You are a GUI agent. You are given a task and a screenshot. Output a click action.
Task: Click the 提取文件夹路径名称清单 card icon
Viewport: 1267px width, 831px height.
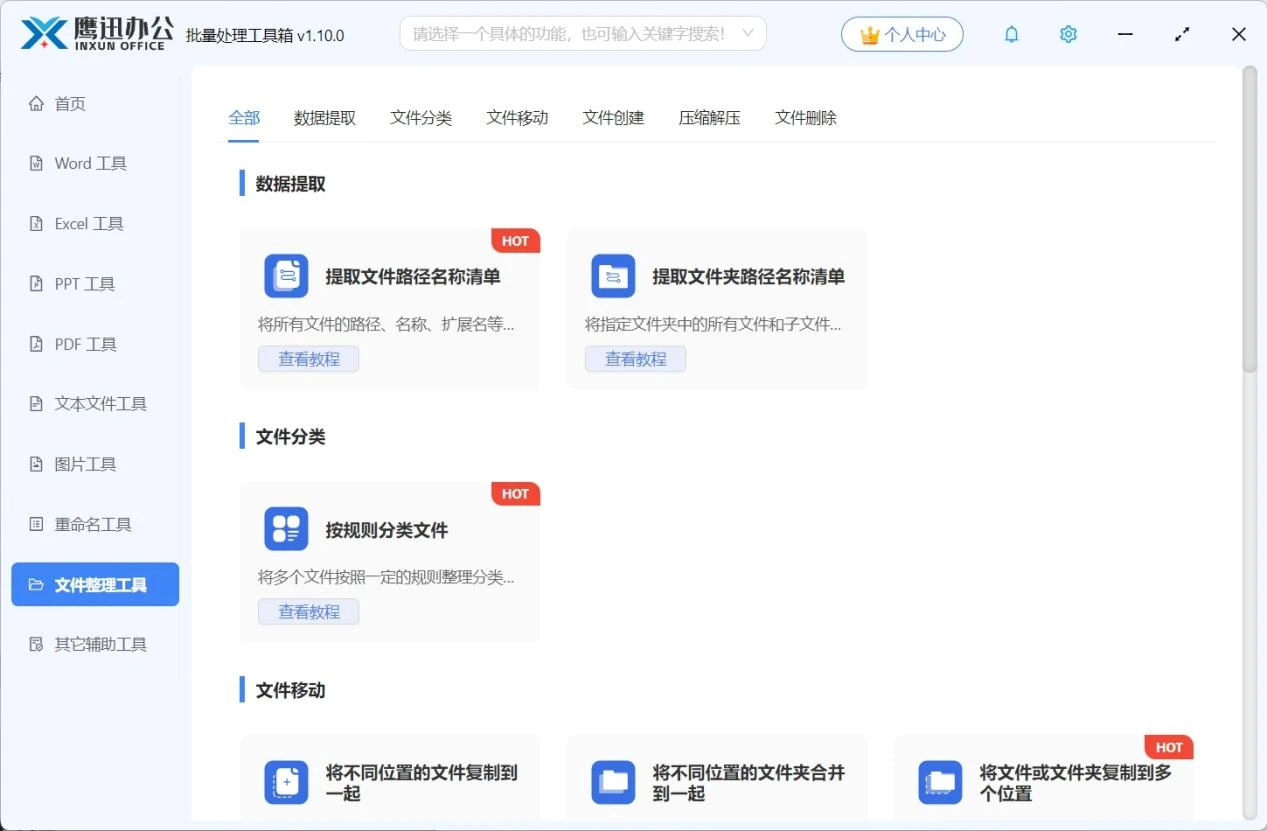click(x=613, y=276)
